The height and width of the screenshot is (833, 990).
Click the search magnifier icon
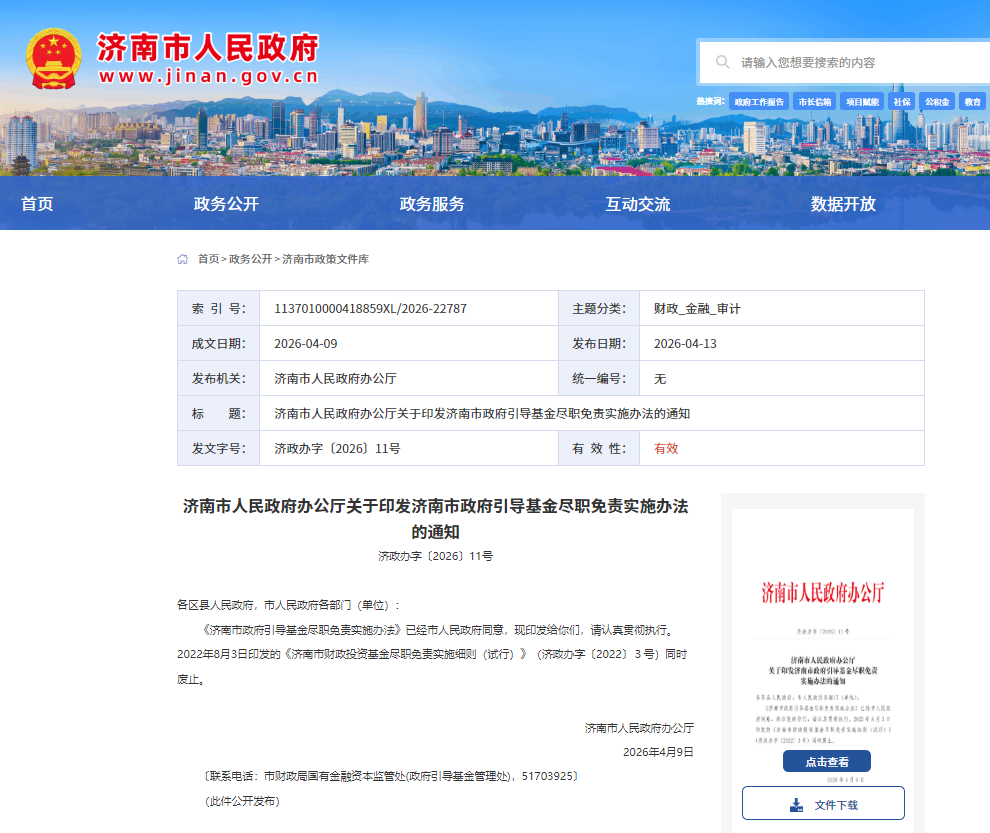pos(722,62)
